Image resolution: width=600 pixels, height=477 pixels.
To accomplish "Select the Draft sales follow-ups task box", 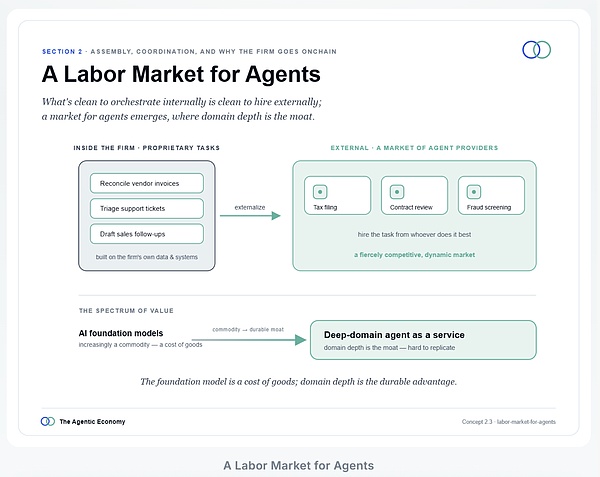I will (x=147, y=234).
